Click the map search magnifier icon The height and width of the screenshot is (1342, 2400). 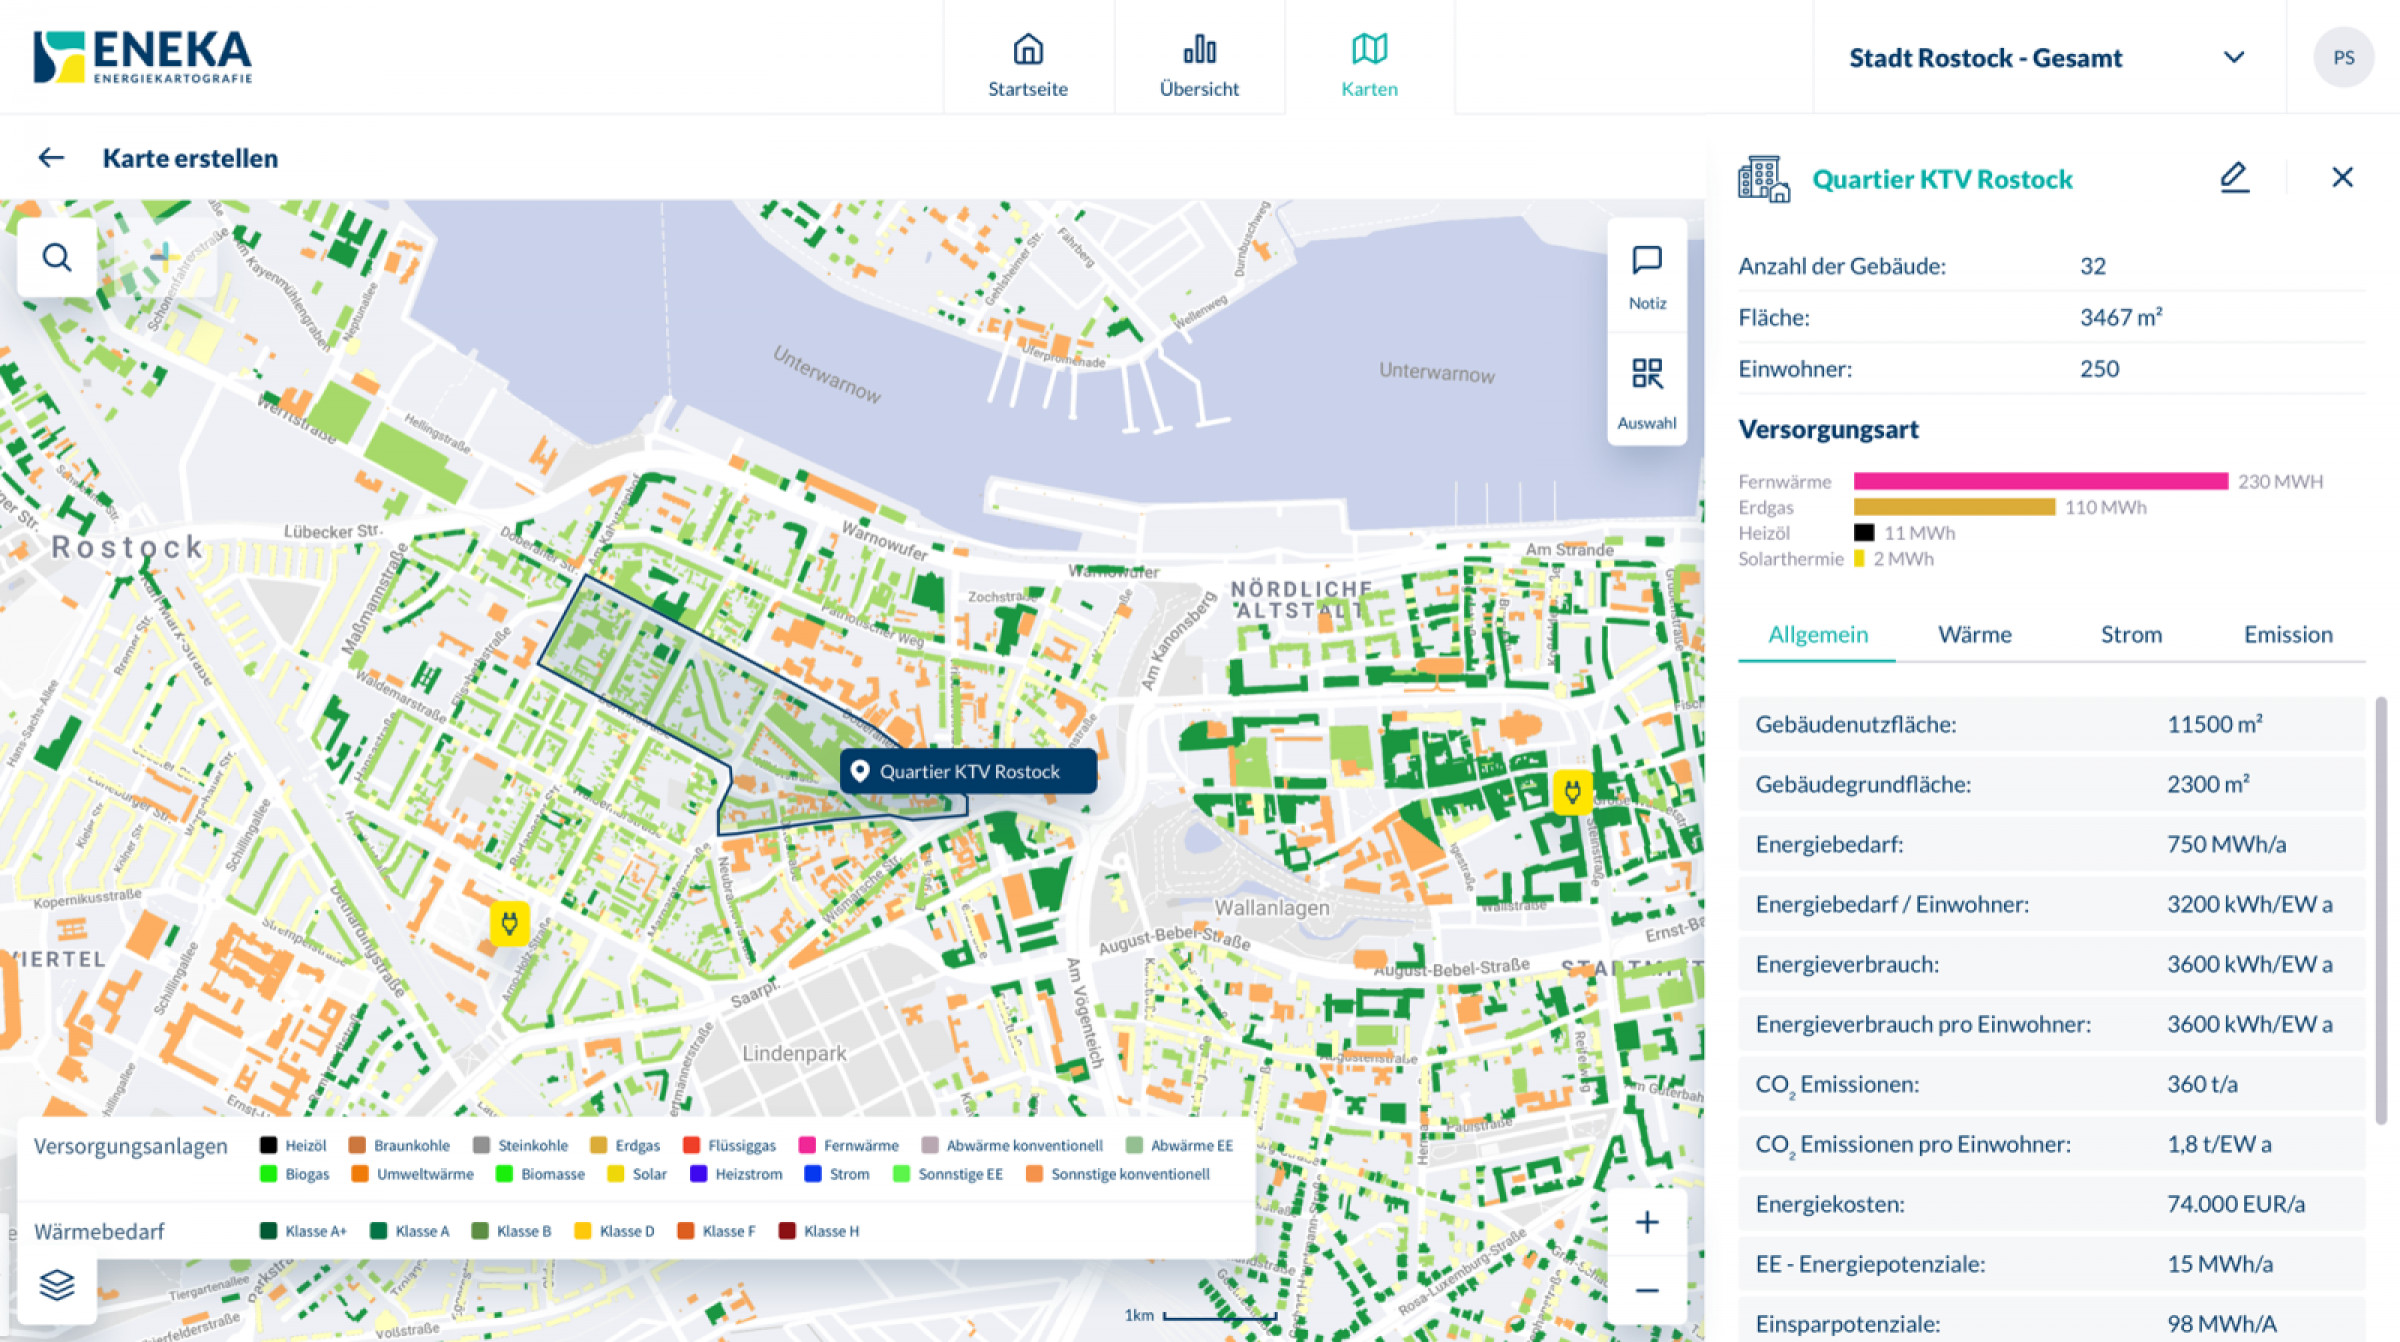(57, 258)
